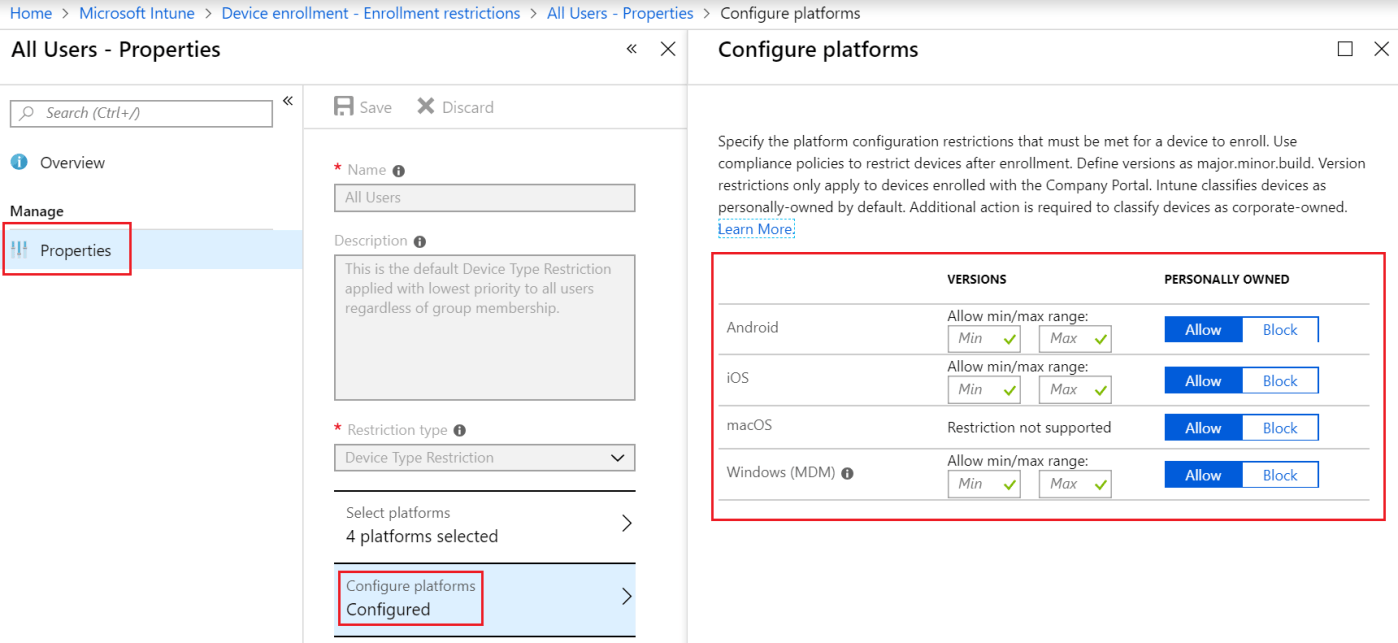Click the Save icon
1398x643 pixels.
pyautogui.click(x=345, y=106)
